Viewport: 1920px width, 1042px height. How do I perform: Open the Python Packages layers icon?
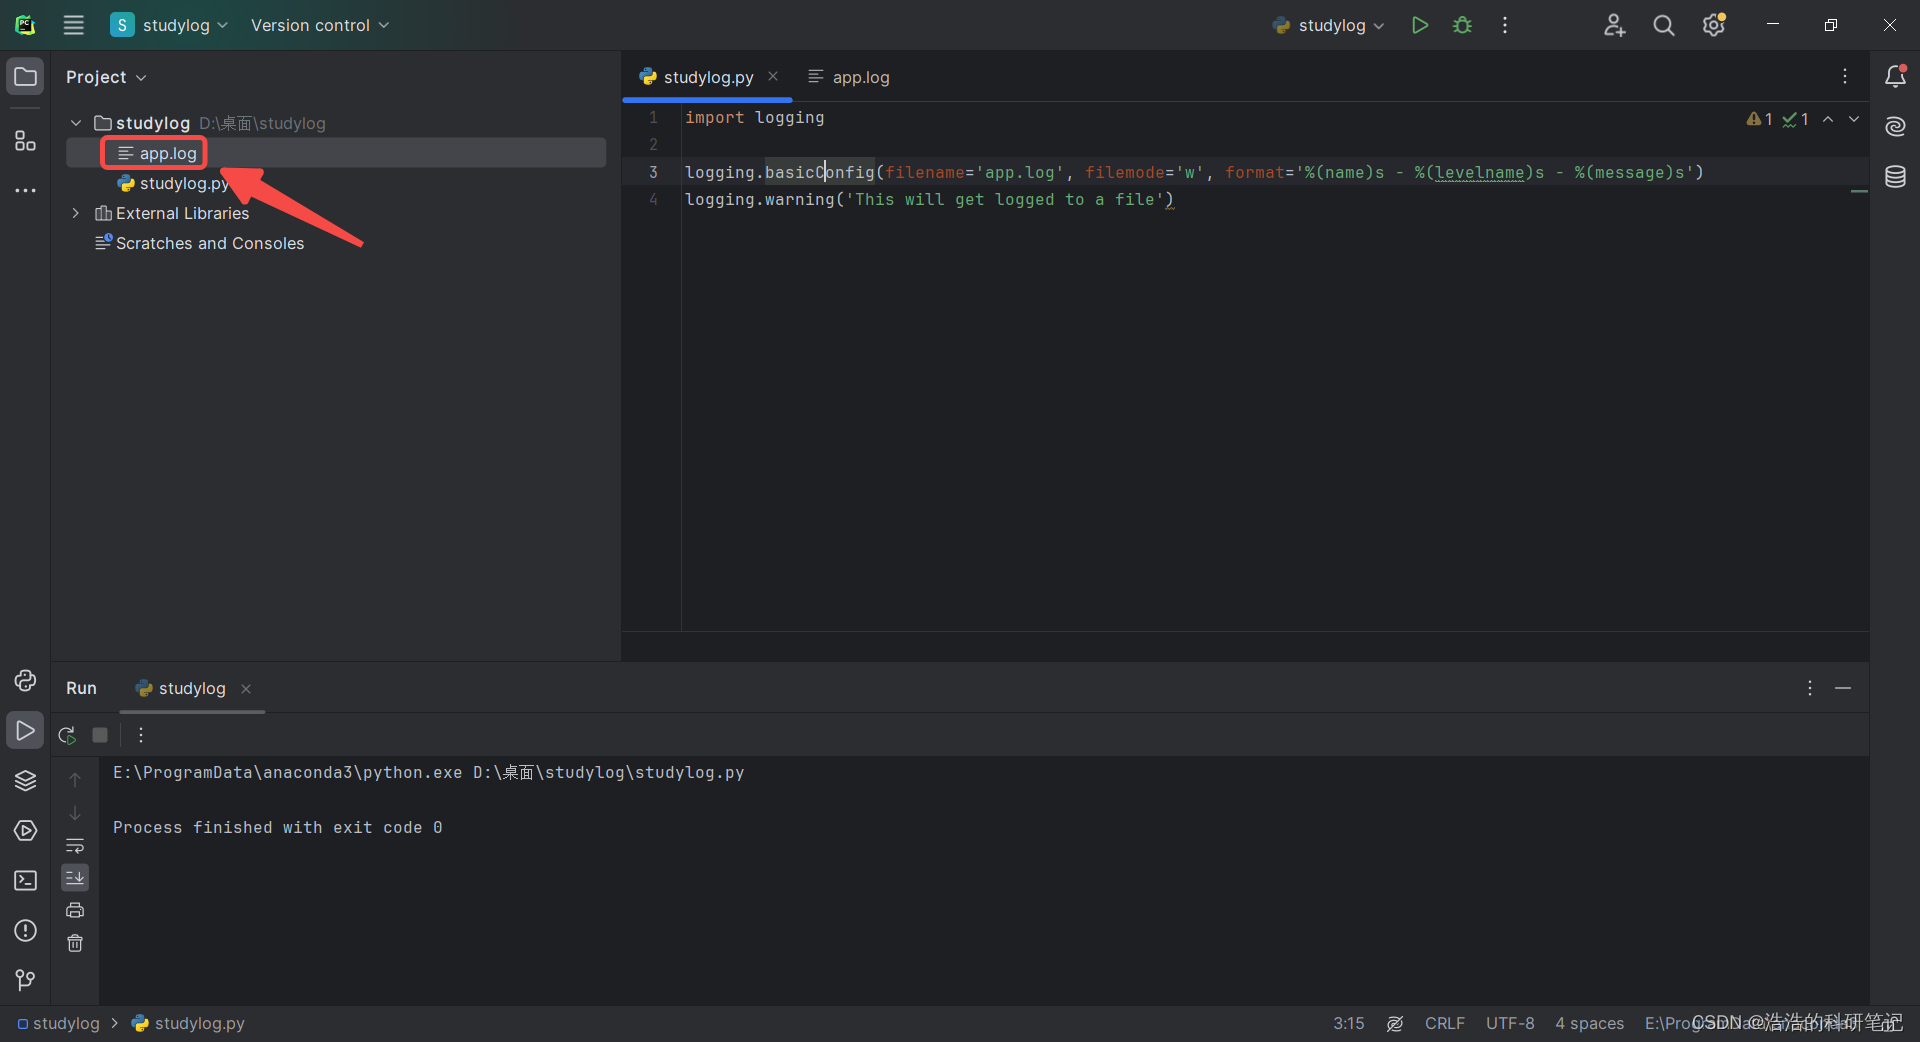click(x=25, y=781)
